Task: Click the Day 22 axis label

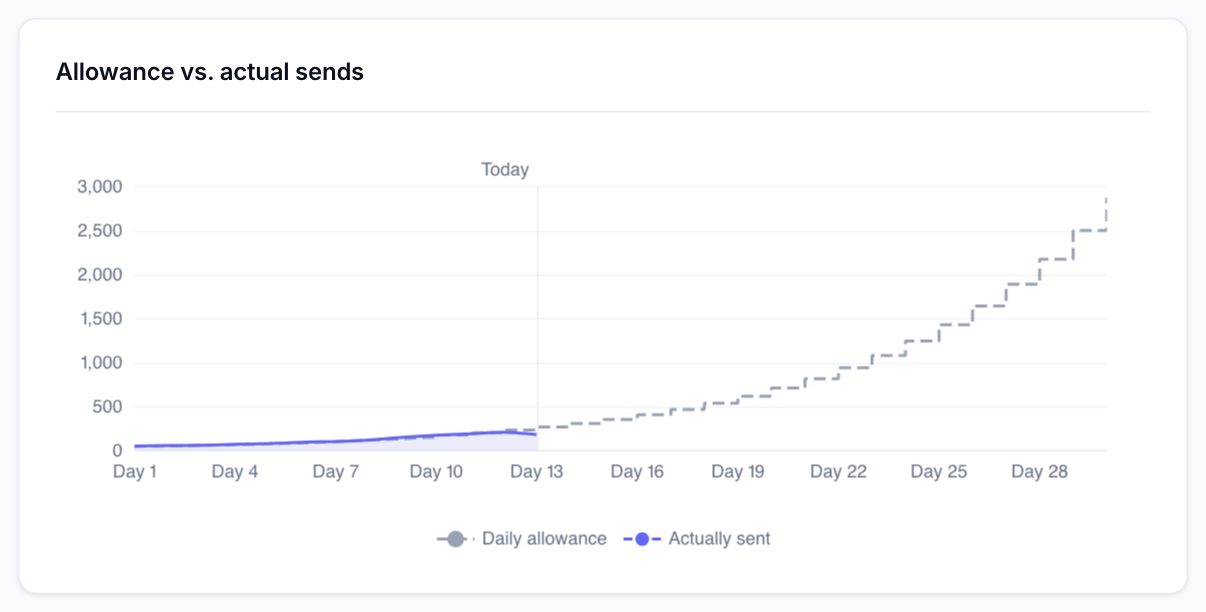Action: click(838, 472)
